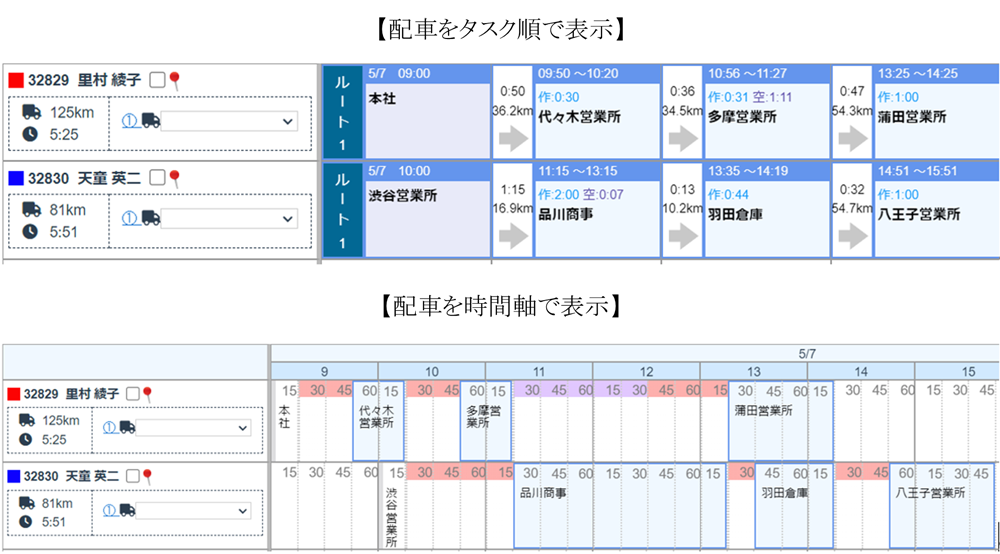Click the vehicle icon before 天童 英二's dropdown, time-axis view

click(128, 511)
